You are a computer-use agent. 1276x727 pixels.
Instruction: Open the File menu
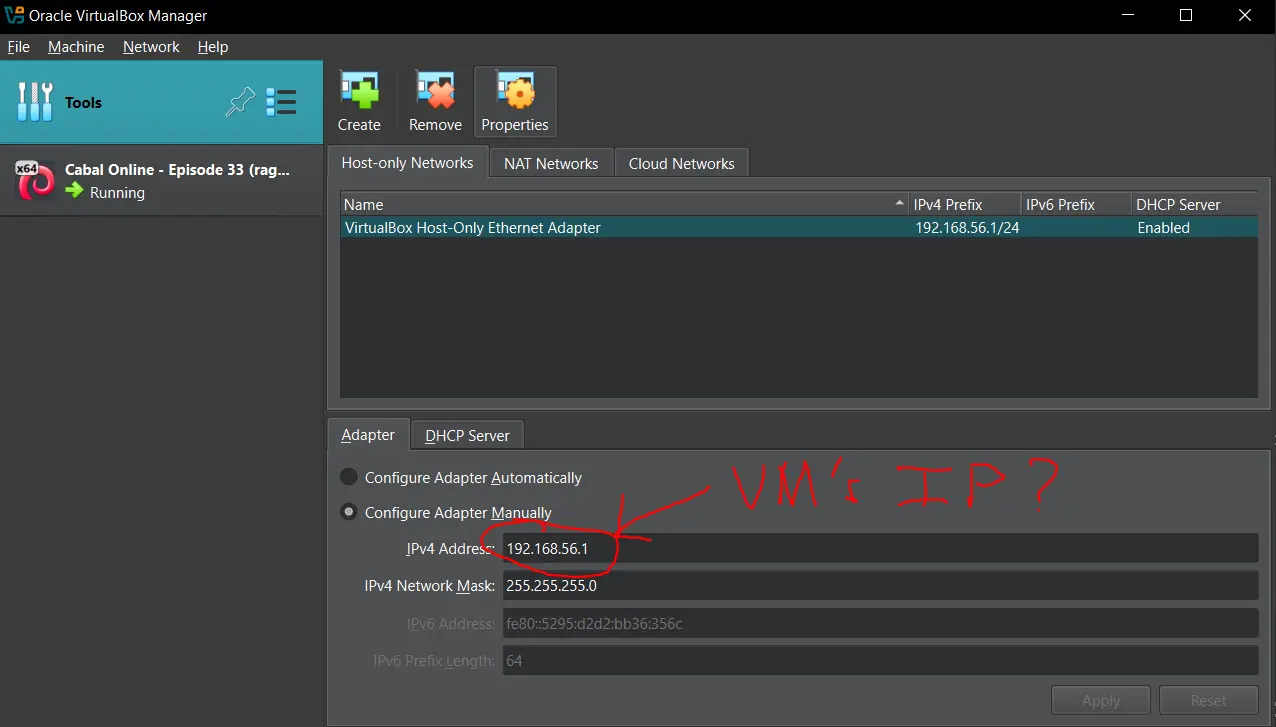point(19,47)
